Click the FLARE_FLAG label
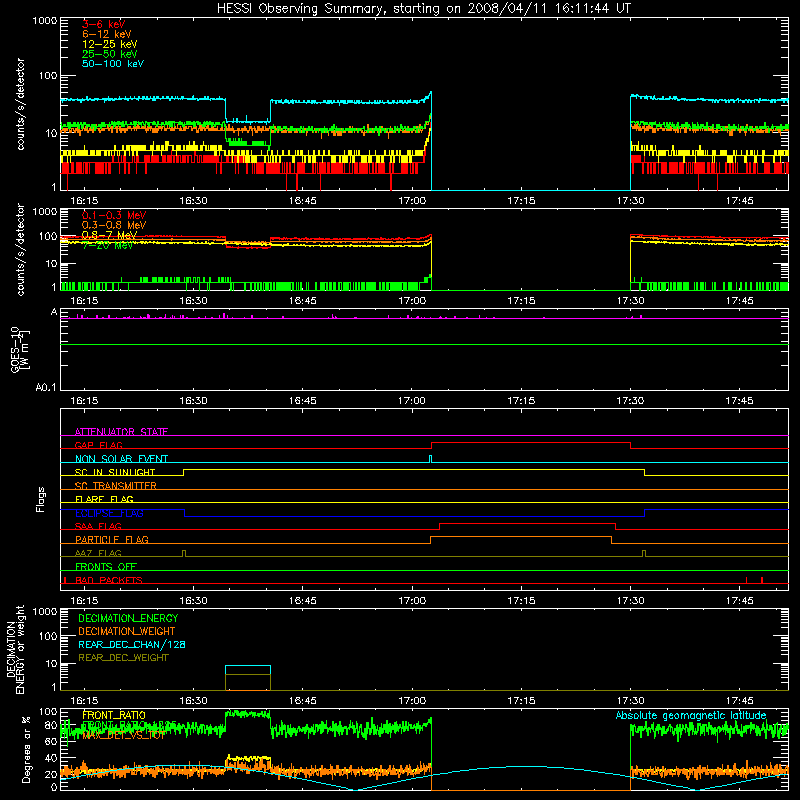The width and height of the screenshot is (800, 800). tap(104, 499)
